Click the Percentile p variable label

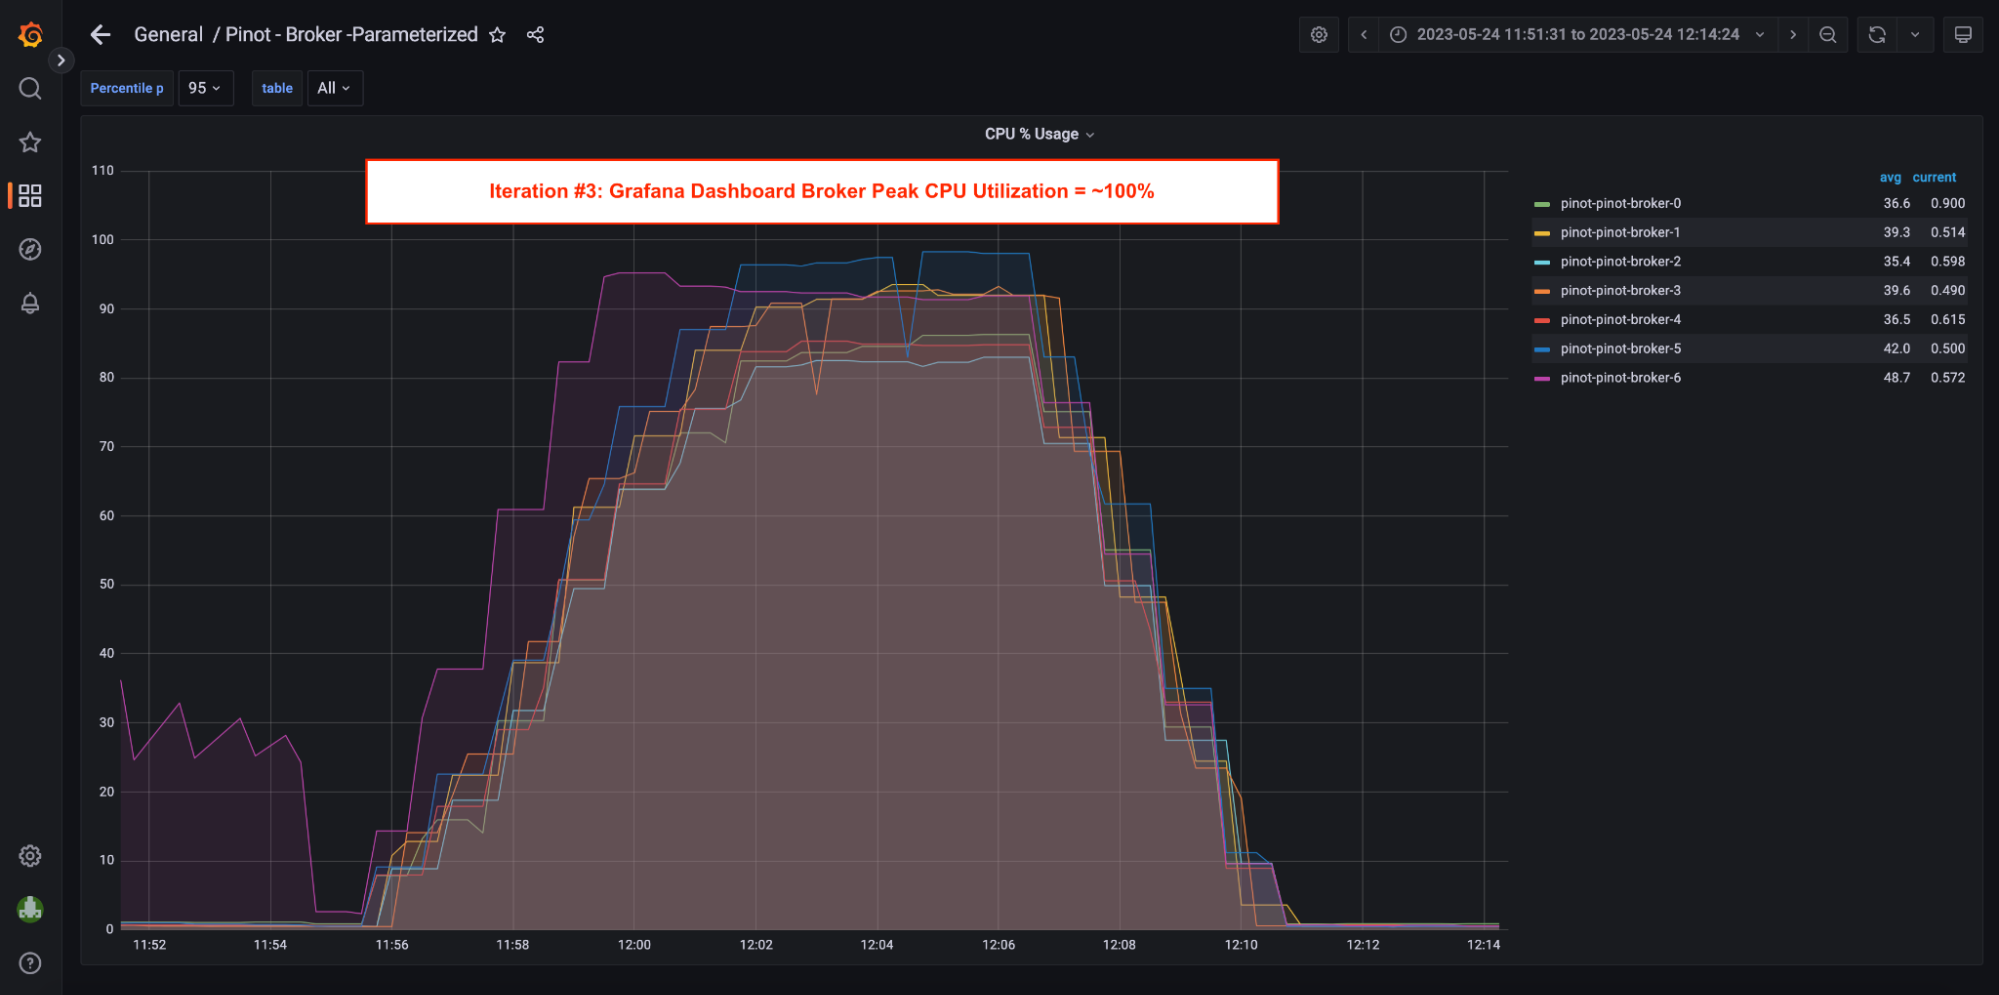click(x=127, y=88)
